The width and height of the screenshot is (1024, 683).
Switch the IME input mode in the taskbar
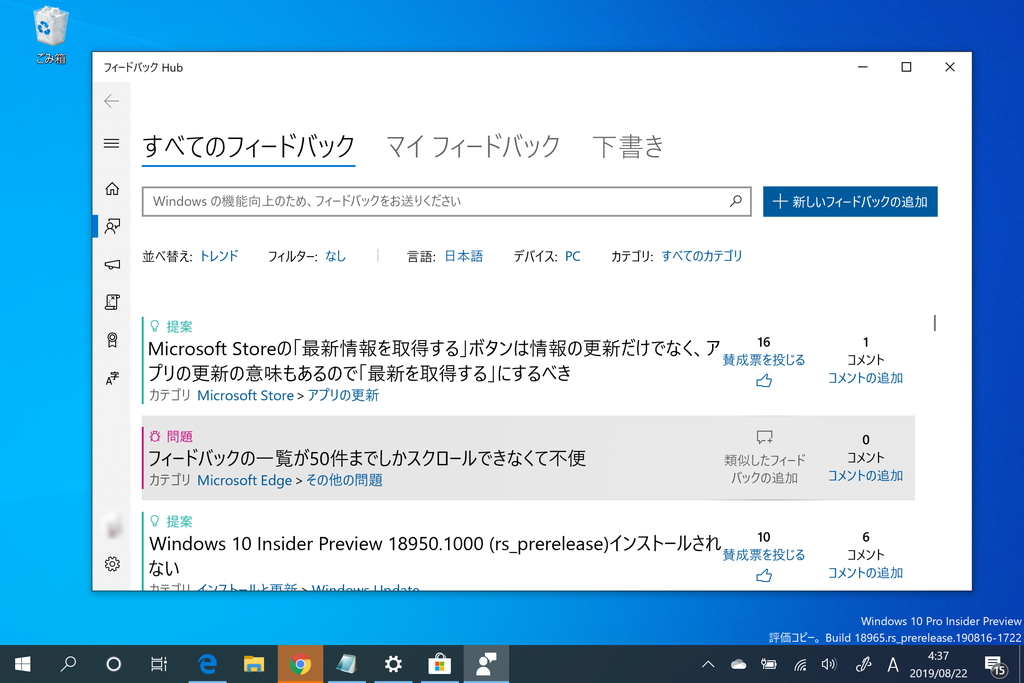893,664
